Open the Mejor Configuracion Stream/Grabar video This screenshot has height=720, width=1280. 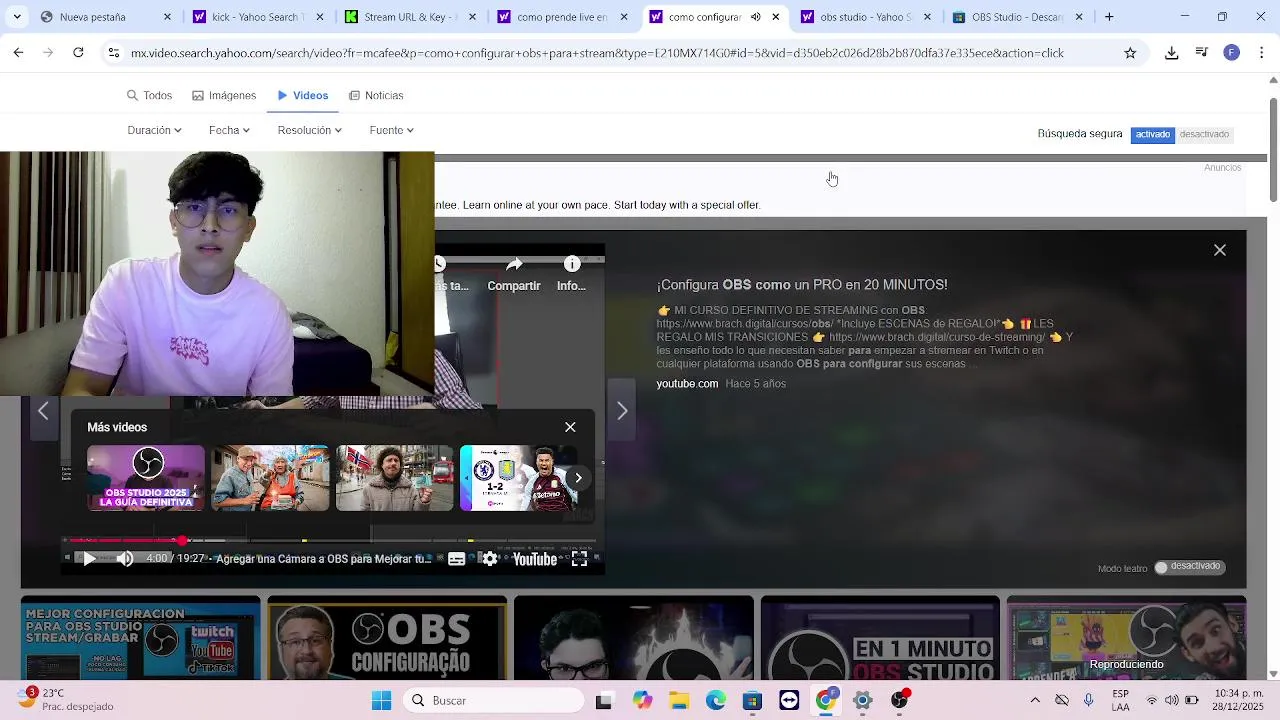tap(141, 638)
